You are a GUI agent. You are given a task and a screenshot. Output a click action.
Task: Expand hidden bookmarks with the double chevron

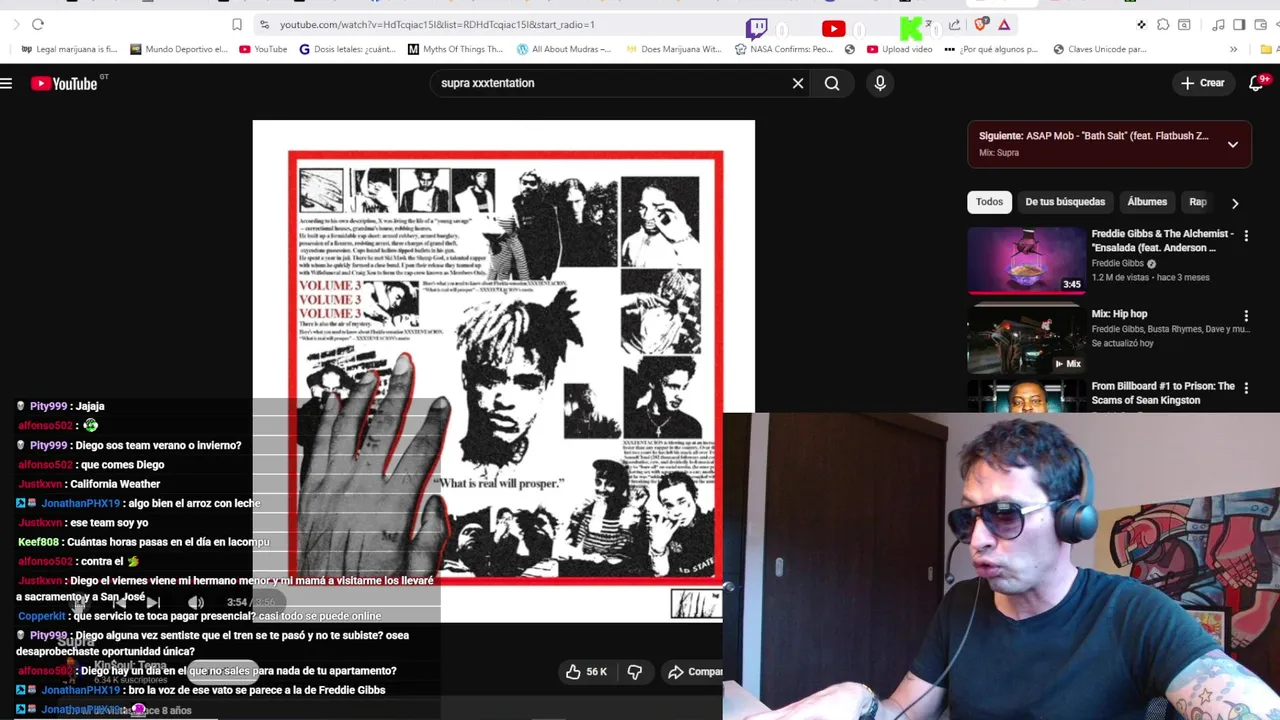click(1233, 49)
